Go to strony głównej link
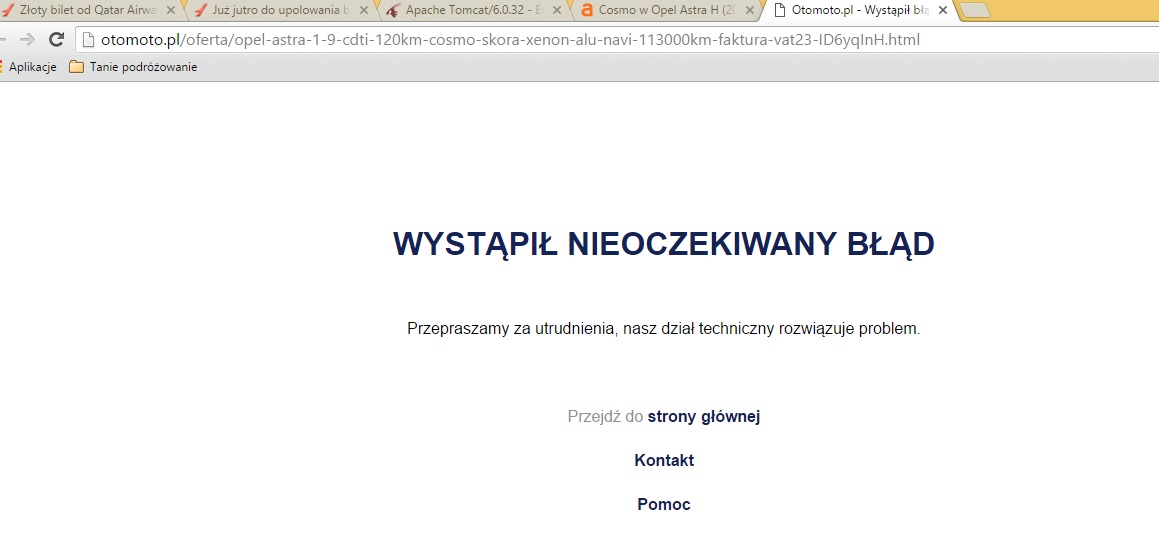 (704, 416)
